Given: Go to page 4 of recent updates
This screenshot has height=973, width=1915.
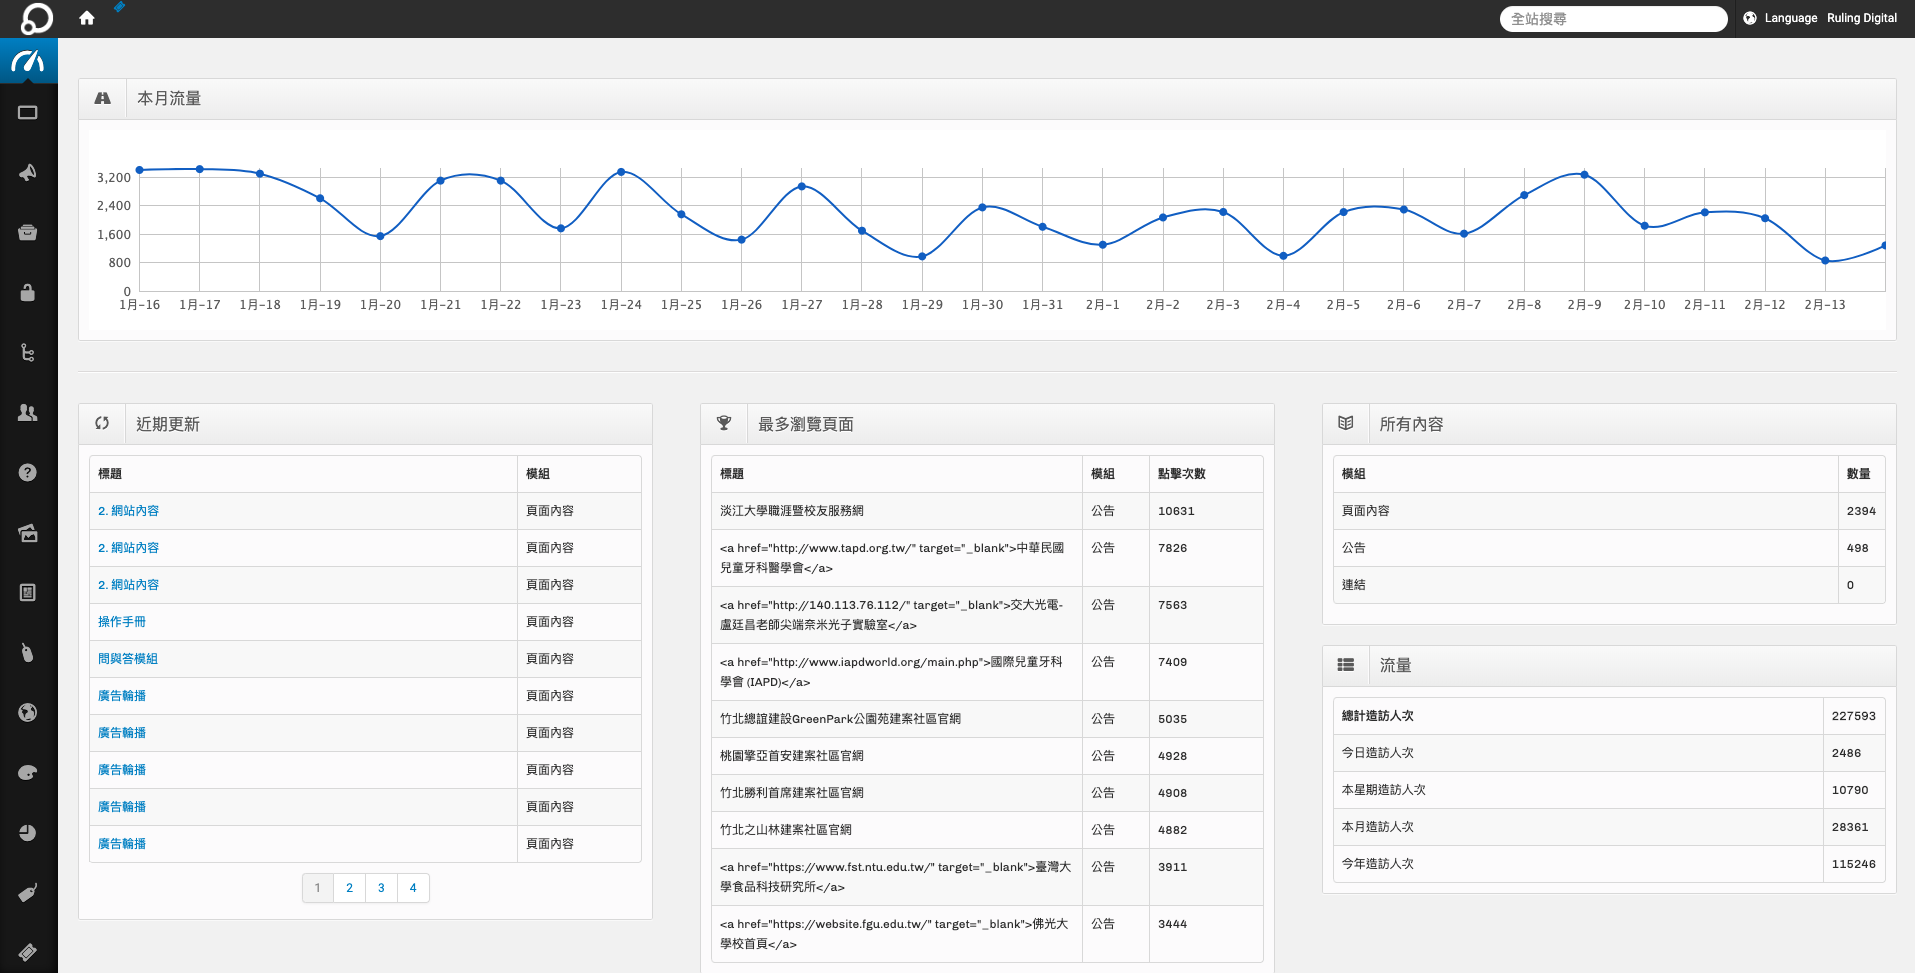Looking at the screenshot, I should pyautogui.click(x=413, y=888).
